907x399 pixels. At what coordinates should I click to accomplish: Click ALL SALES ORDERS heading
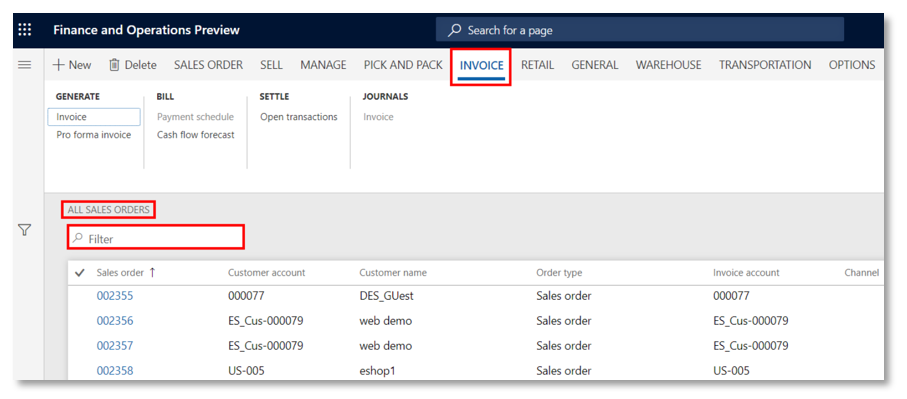tap(109, 210)
